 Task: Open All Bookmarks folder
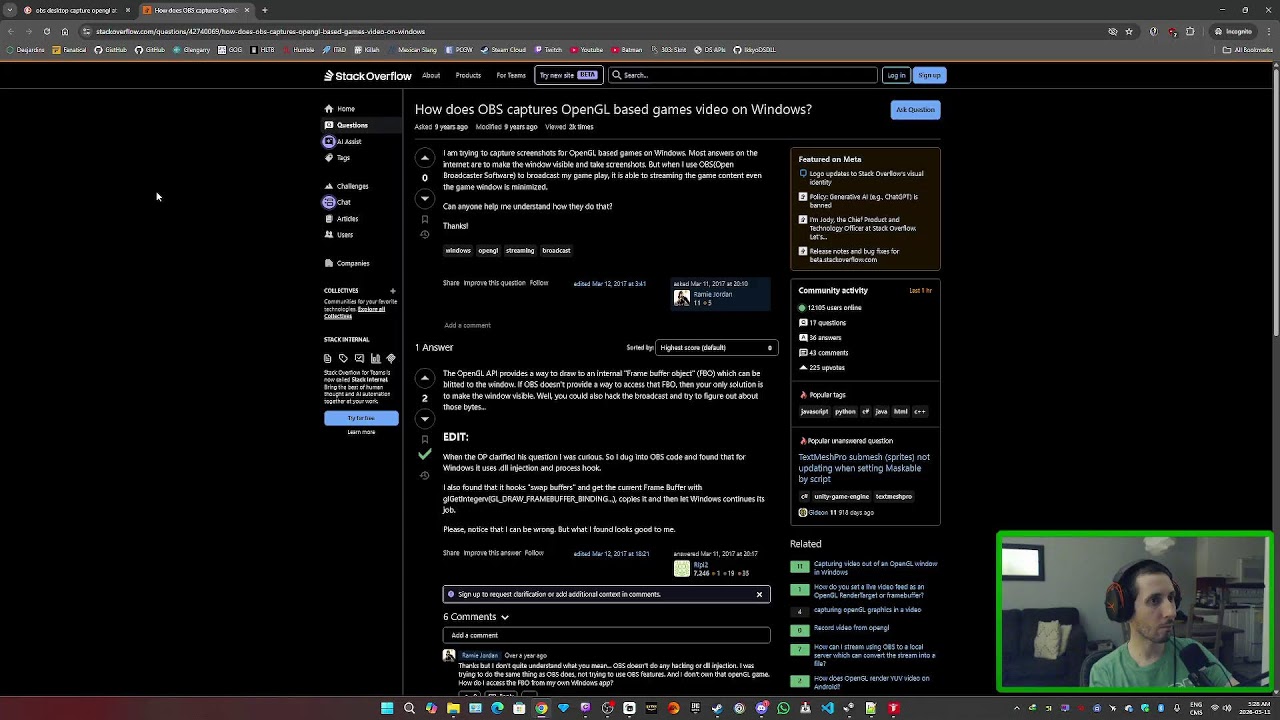[1248, 49]
